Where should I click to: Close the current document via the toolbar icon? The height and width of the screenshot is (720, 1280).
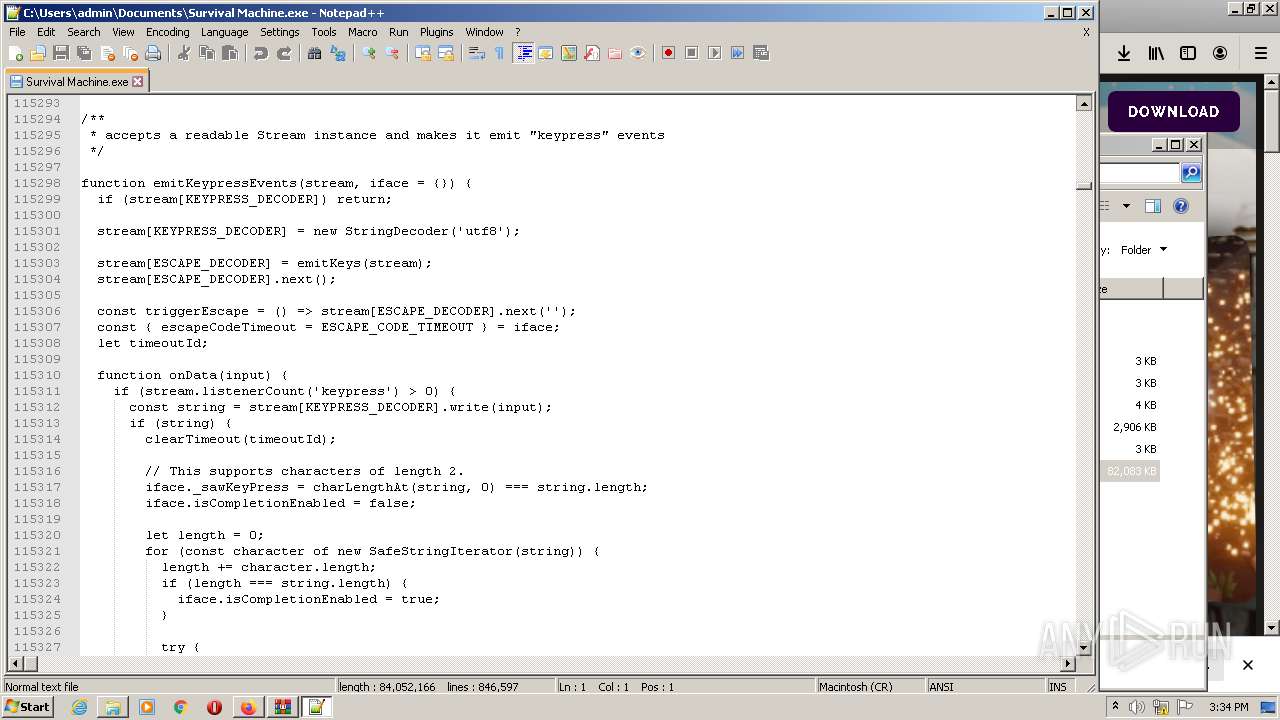click(107, 53)
